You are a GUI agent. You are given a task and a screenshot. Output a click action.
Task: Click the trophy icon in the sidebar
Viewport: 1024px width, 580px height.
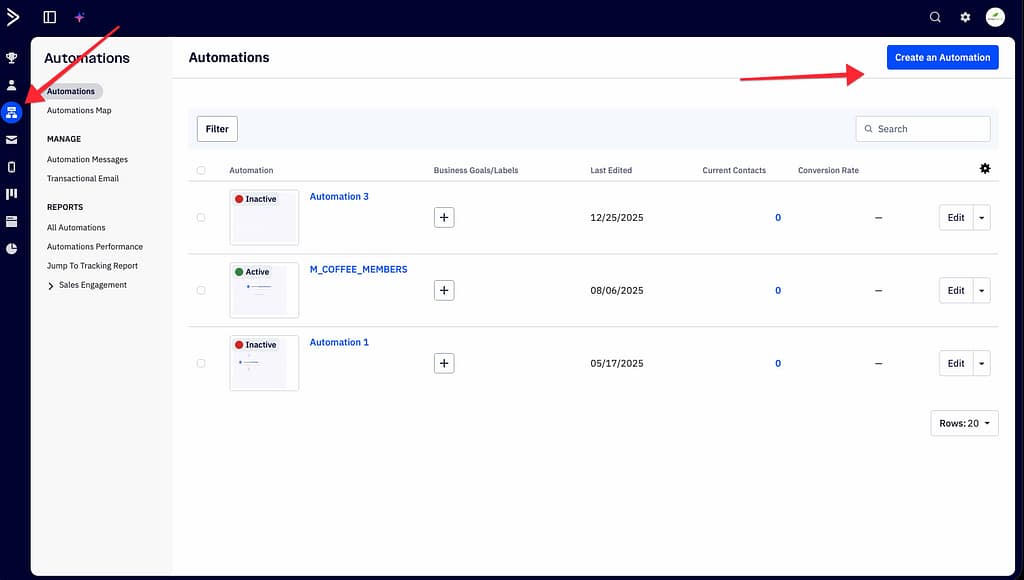coord(12,58)
